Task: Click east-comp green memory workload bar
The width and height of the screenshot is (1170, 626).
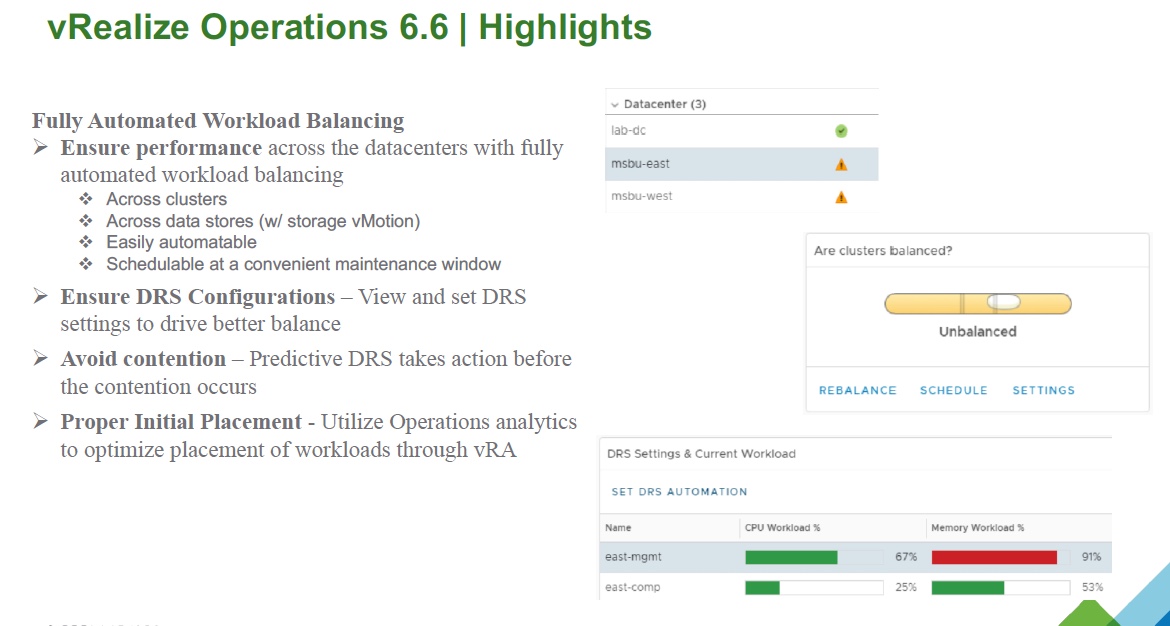Action: (967, 587)
